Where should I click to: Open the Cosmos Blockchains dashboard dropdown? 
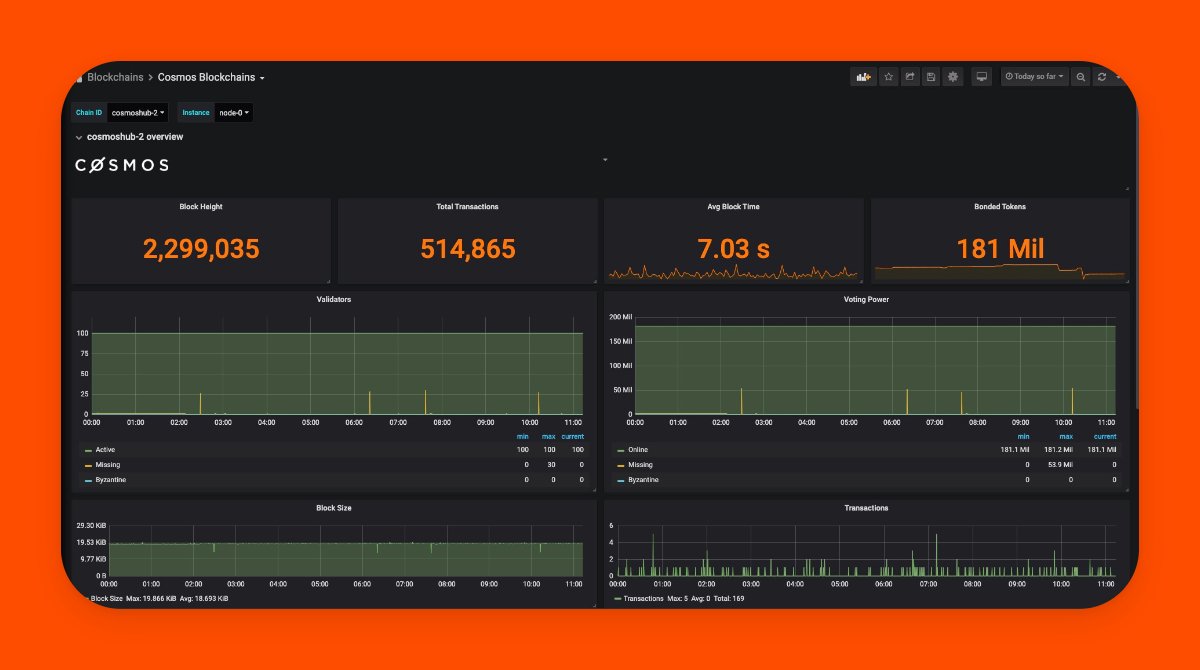211,77
